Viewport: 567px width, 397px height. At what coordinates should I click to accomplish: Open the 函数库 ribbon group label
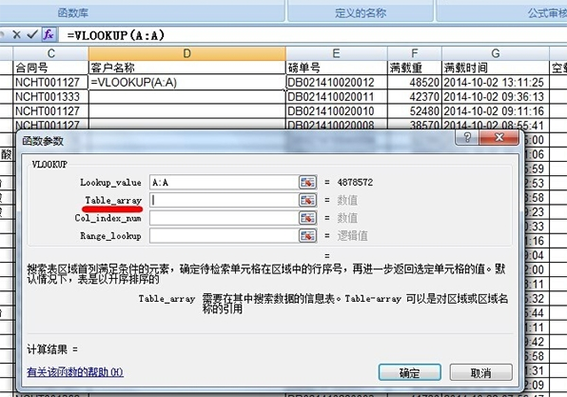click(x=73, y=13)
